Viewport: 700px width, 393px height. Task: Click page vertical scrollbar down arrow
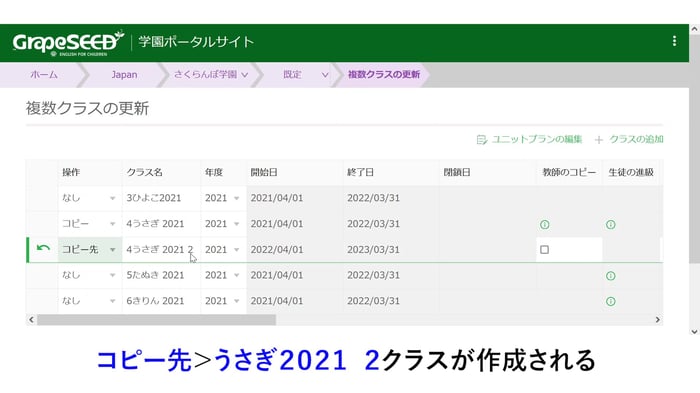[694, 332]
